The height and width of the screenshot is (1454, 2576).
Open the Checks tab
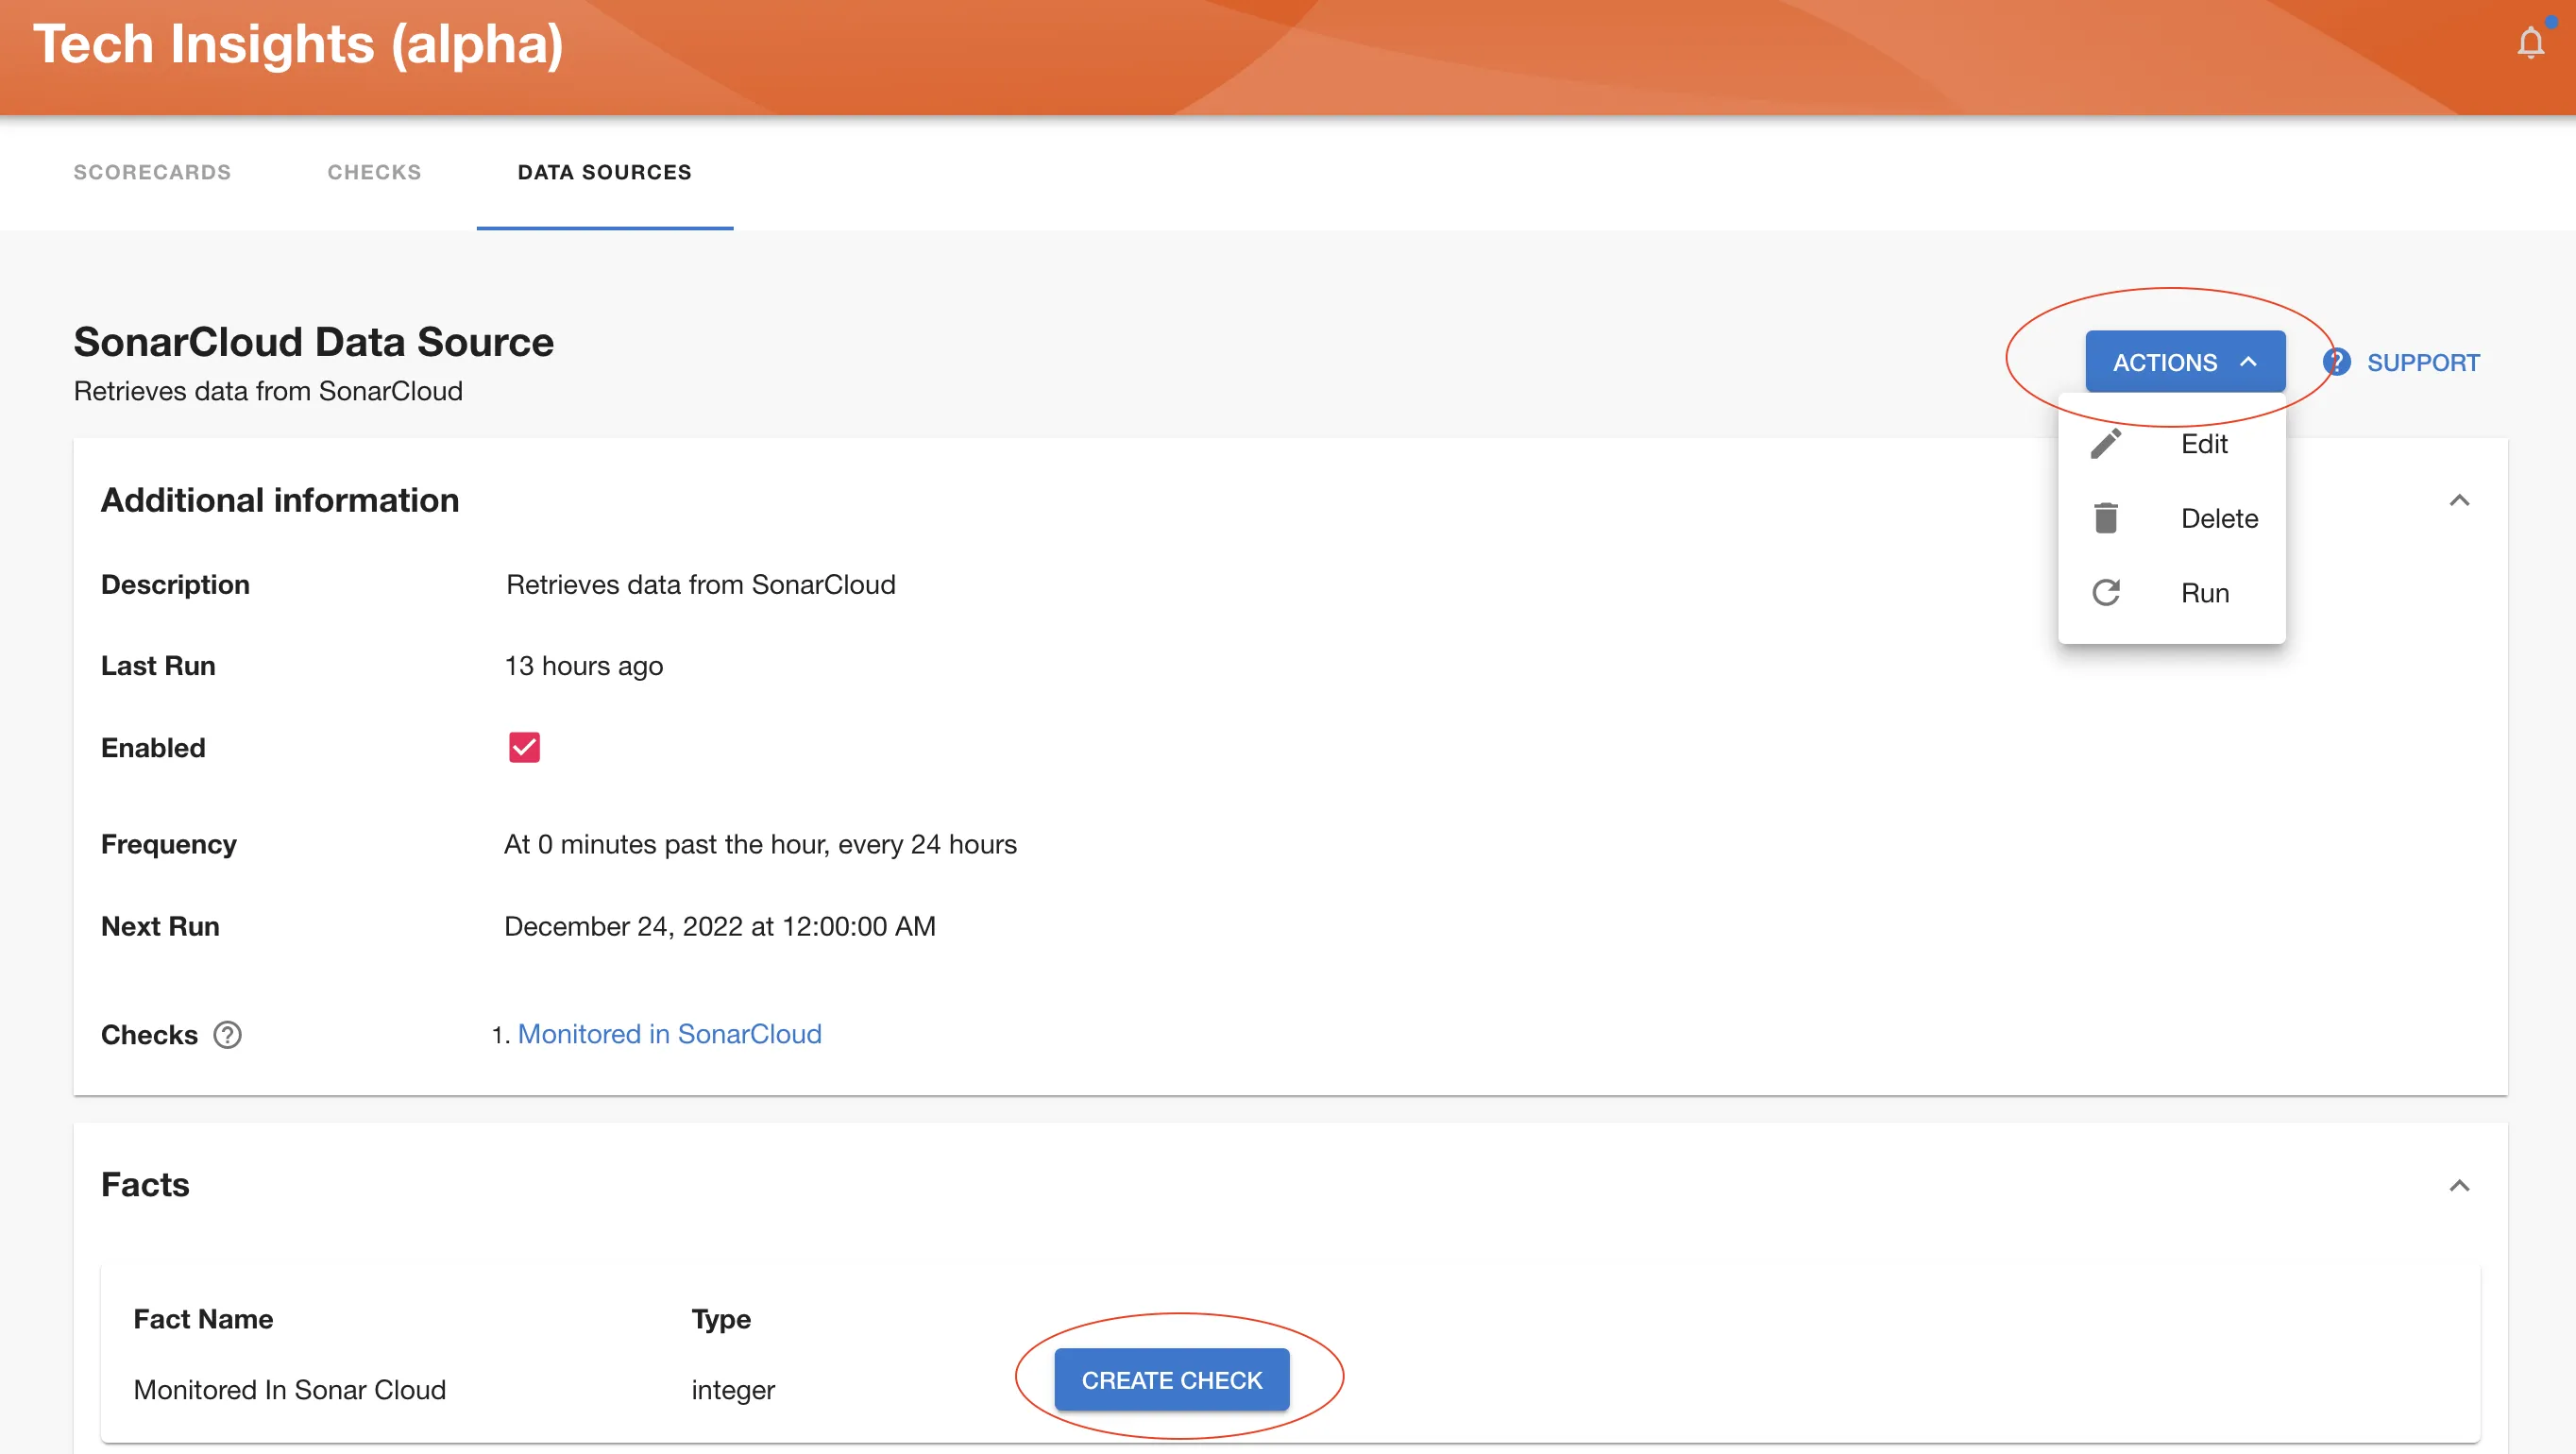click(374, 172)
